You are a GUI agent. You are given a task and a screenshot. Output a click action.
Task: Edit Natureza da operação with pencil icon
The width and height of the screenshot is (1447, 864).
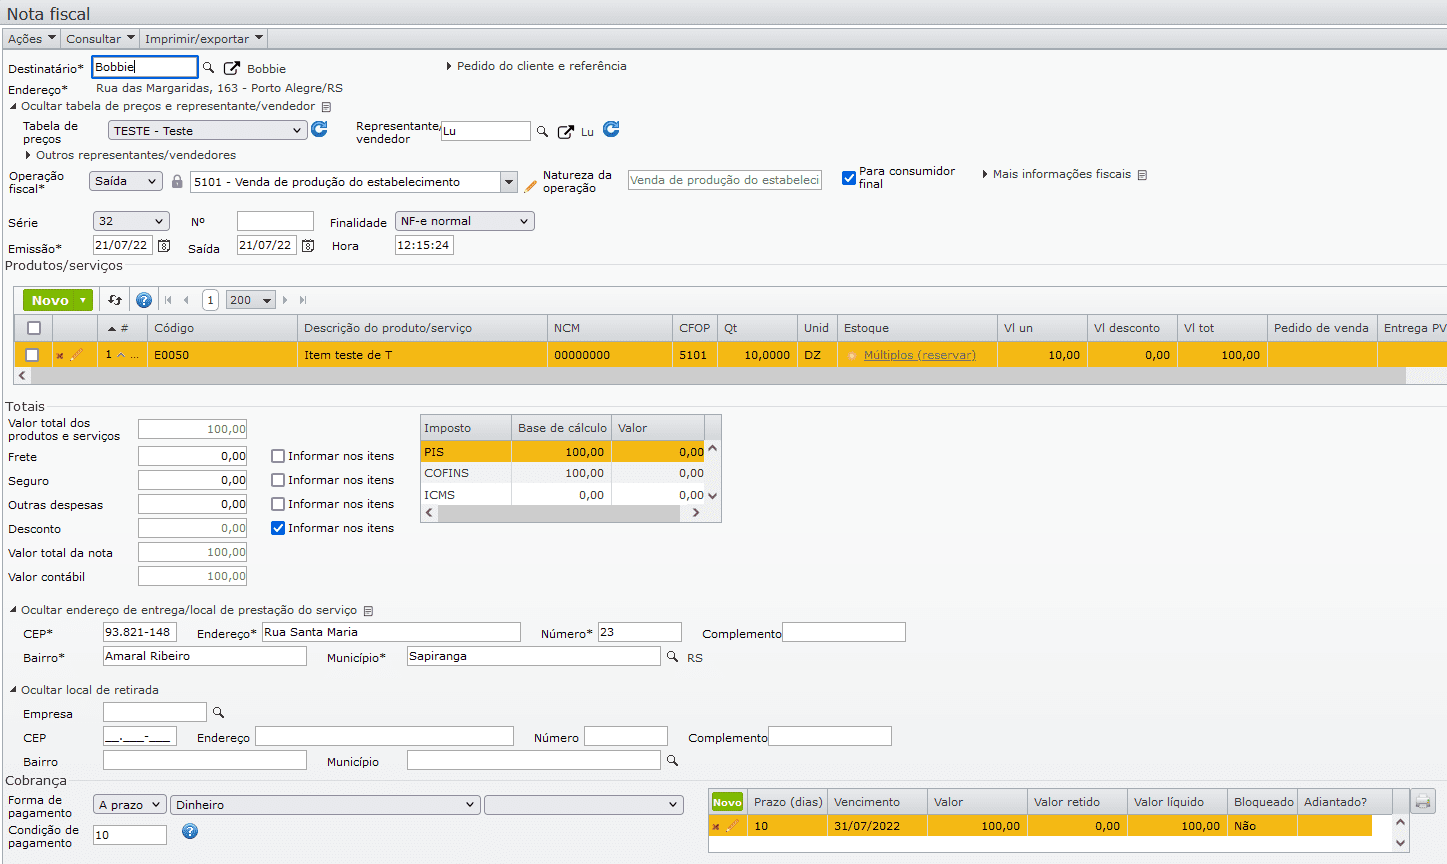(530, 185)
